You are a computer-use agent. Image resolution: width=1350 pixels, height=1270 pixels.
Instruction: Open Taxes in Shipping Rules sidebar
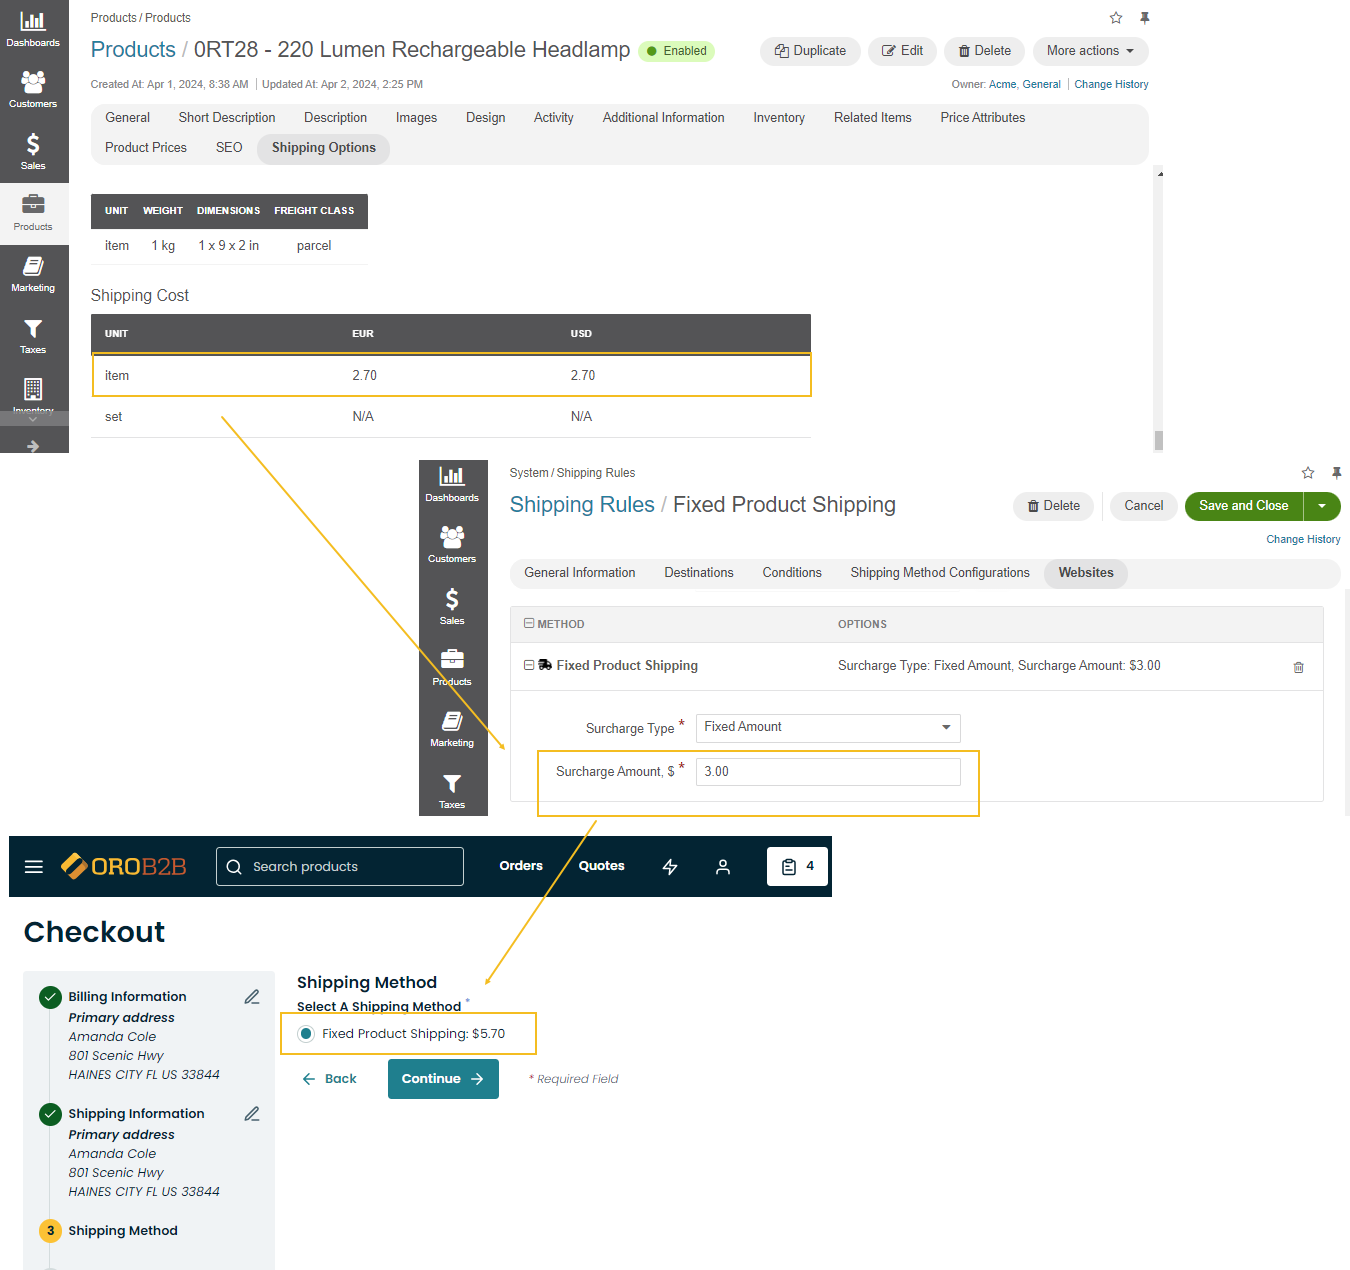pos(452,791)
